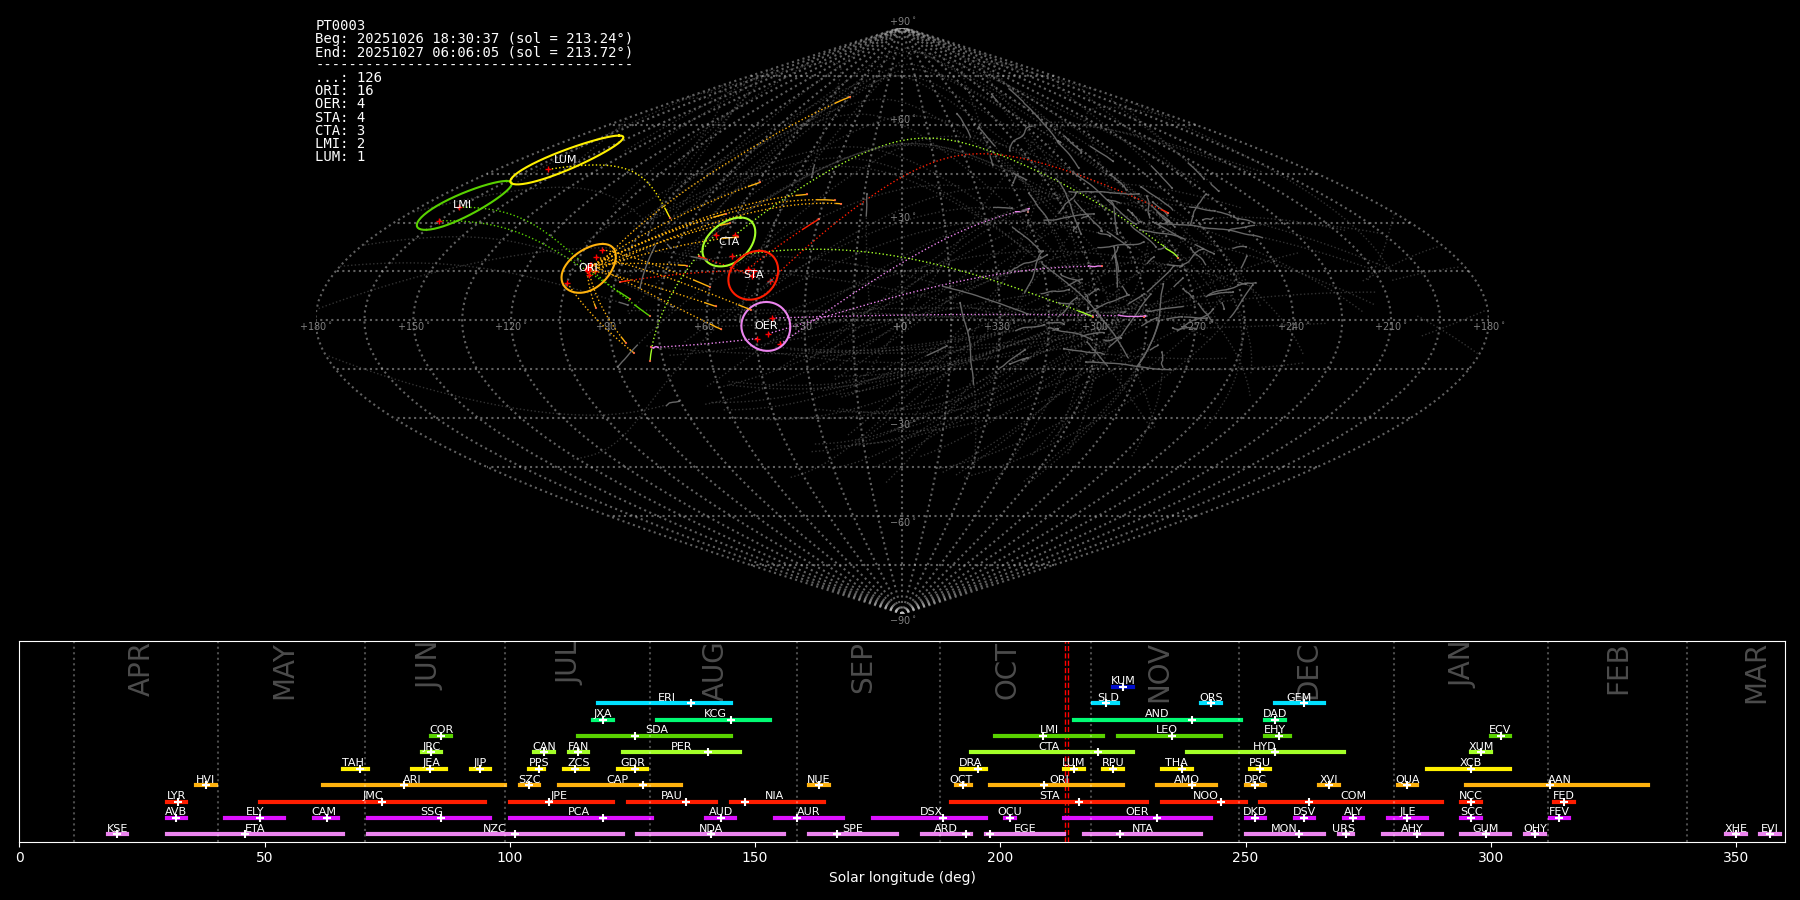This screenshot has height=900, width=1800.
Task: Click the 'NOV' month label
Action: (x=1158, y=675)
